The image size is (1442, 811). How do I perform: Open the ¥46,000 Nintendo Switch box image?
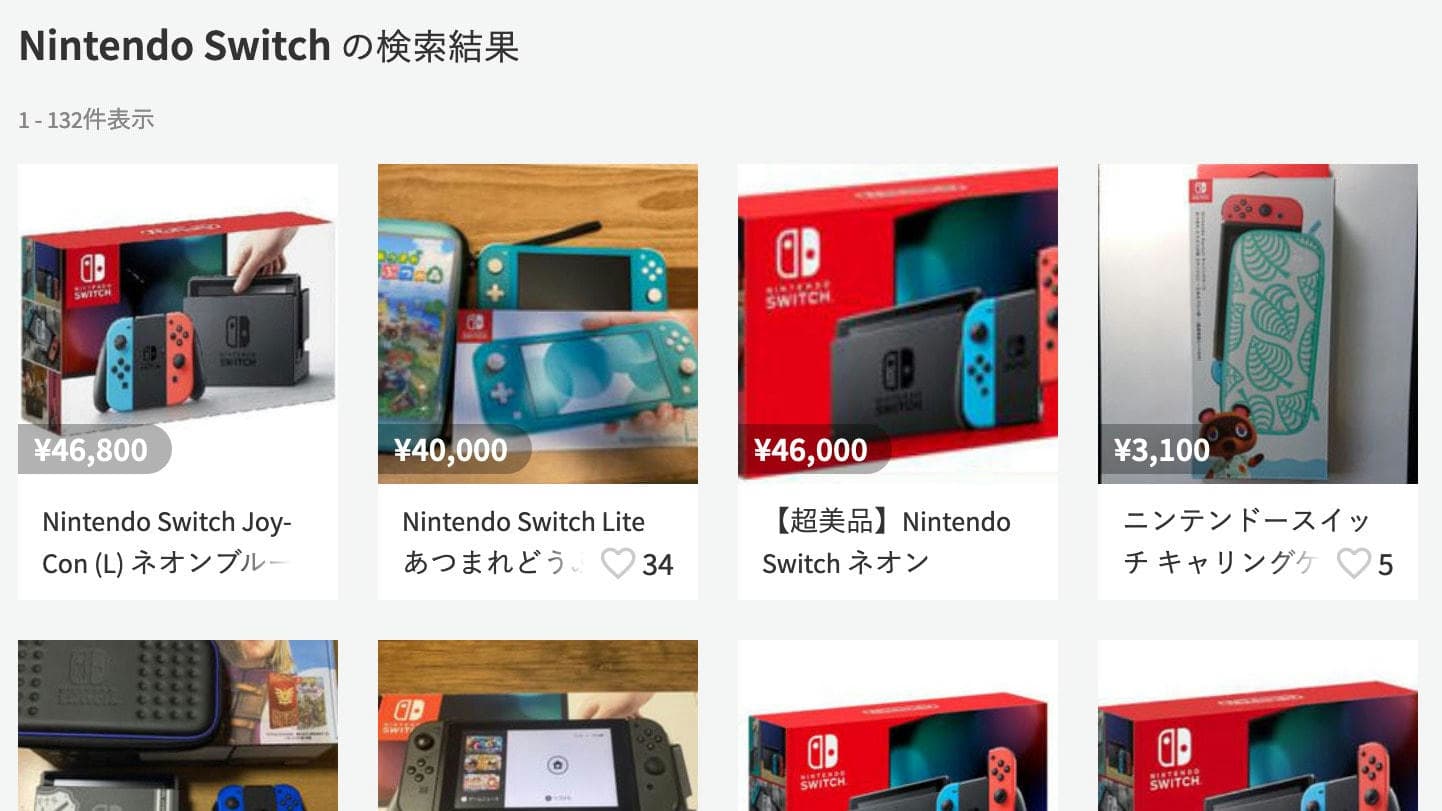(x=898, y=324)
